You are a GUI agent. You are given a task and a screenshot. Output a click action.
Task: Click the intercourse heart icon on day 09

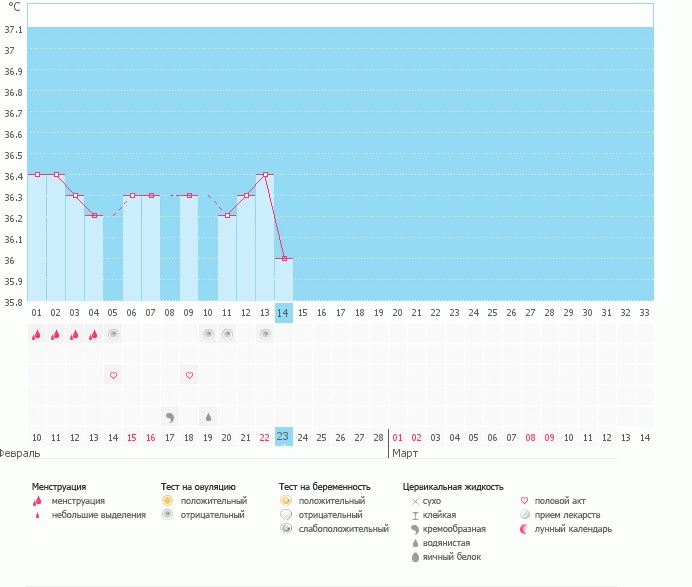pyautogui.click(x=189, y=375)
